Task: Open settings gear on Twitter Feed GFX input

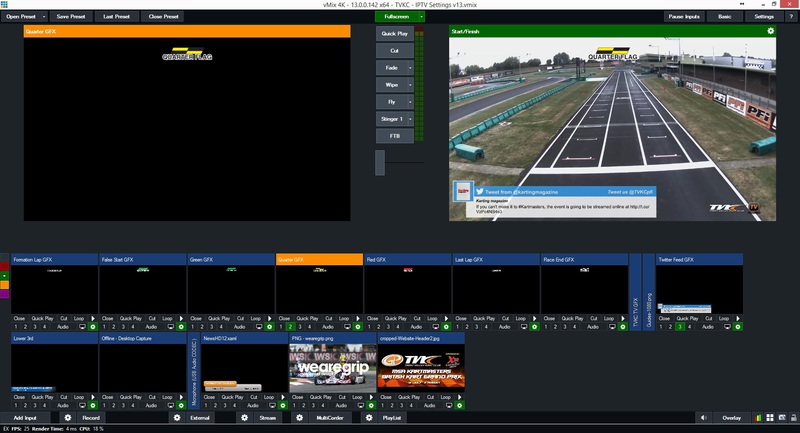Action: [x=737, y=327]
